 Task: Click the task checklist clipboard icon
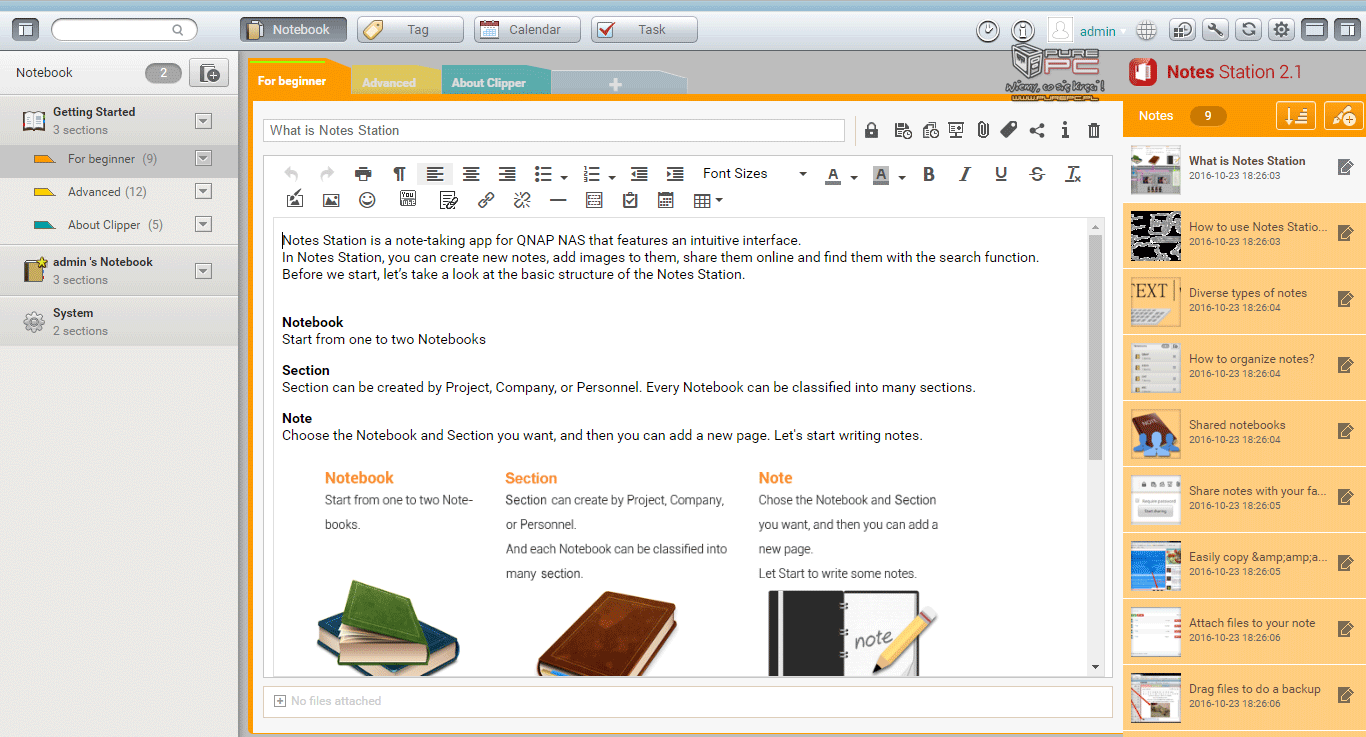(x=630, y=200)
